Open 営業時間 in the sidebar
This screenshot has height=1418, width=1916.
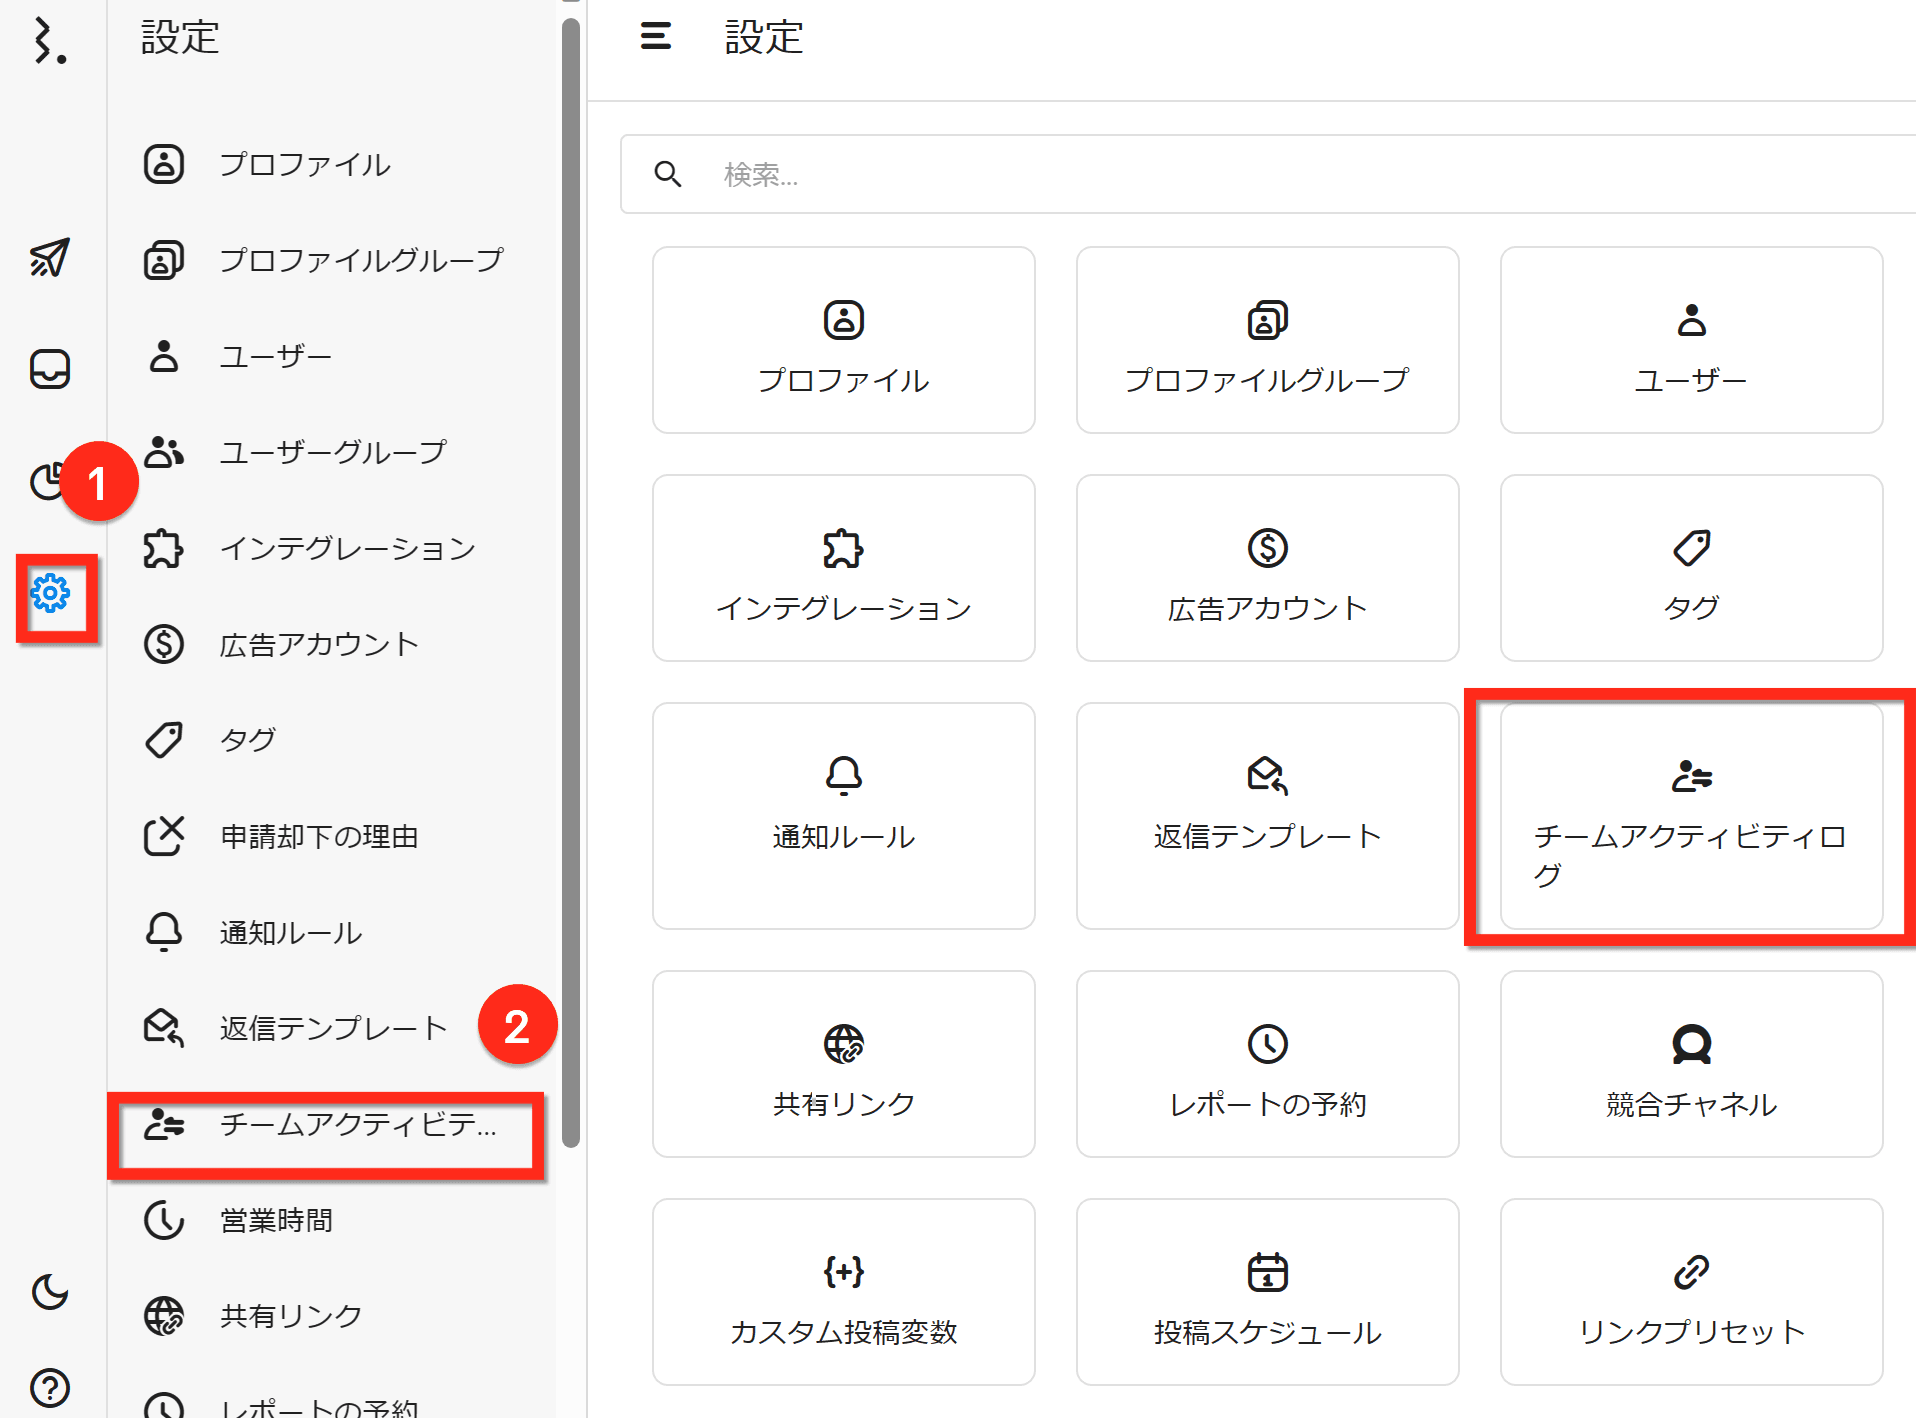click(276, 1220)
